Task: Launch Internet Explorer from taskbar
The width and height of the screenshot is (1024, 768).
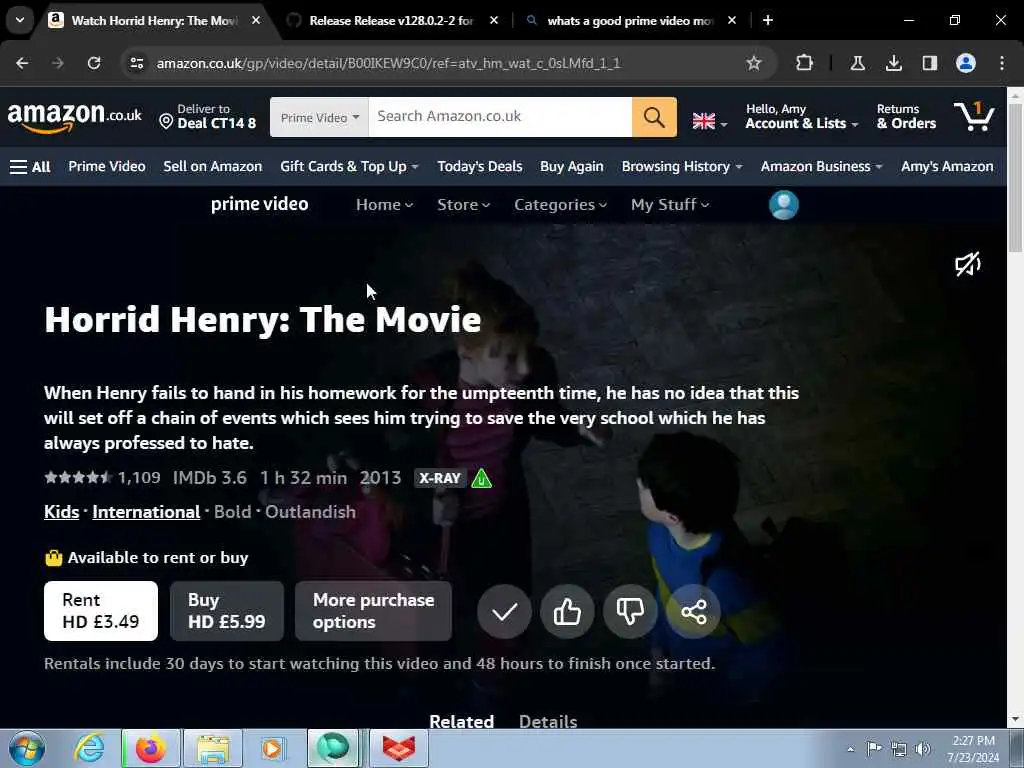Action: click(x=89, y=748)
